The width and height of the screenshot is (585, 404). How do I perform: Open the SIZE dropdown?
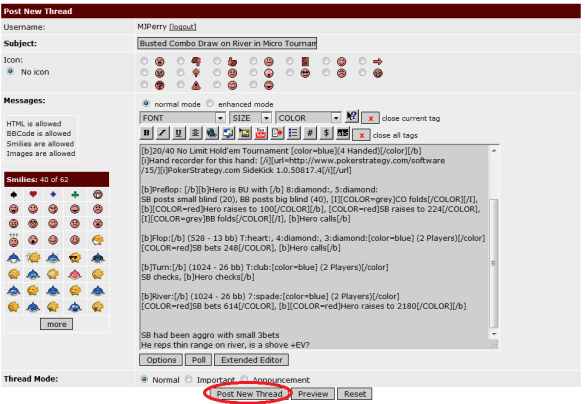(x=250, y=118)
